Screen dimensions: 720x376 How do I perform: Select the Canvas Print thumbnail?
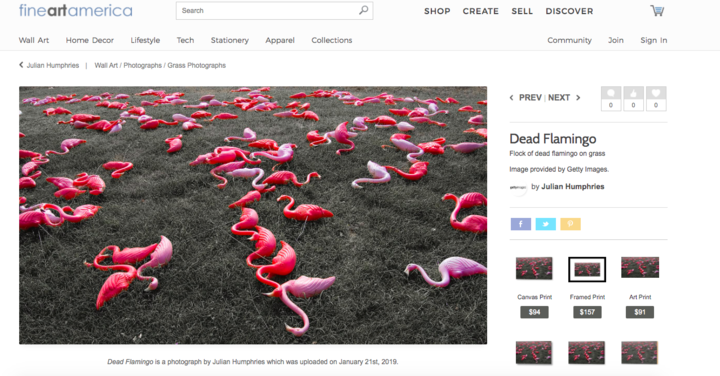coord(534,268)
